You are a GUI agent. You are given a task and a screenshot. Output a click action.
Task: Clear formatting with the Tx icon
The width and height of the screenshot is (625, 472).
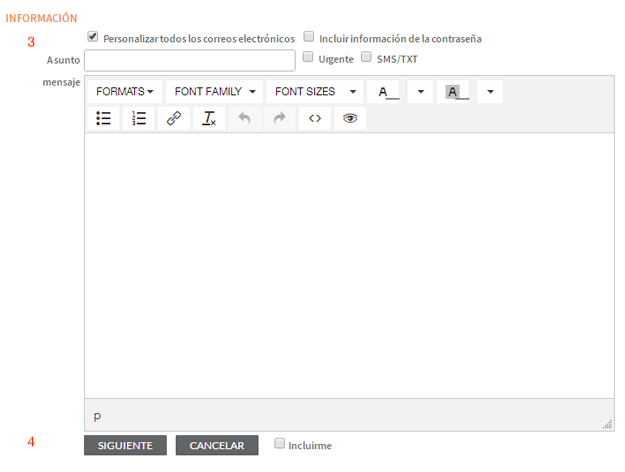point(209,118)
